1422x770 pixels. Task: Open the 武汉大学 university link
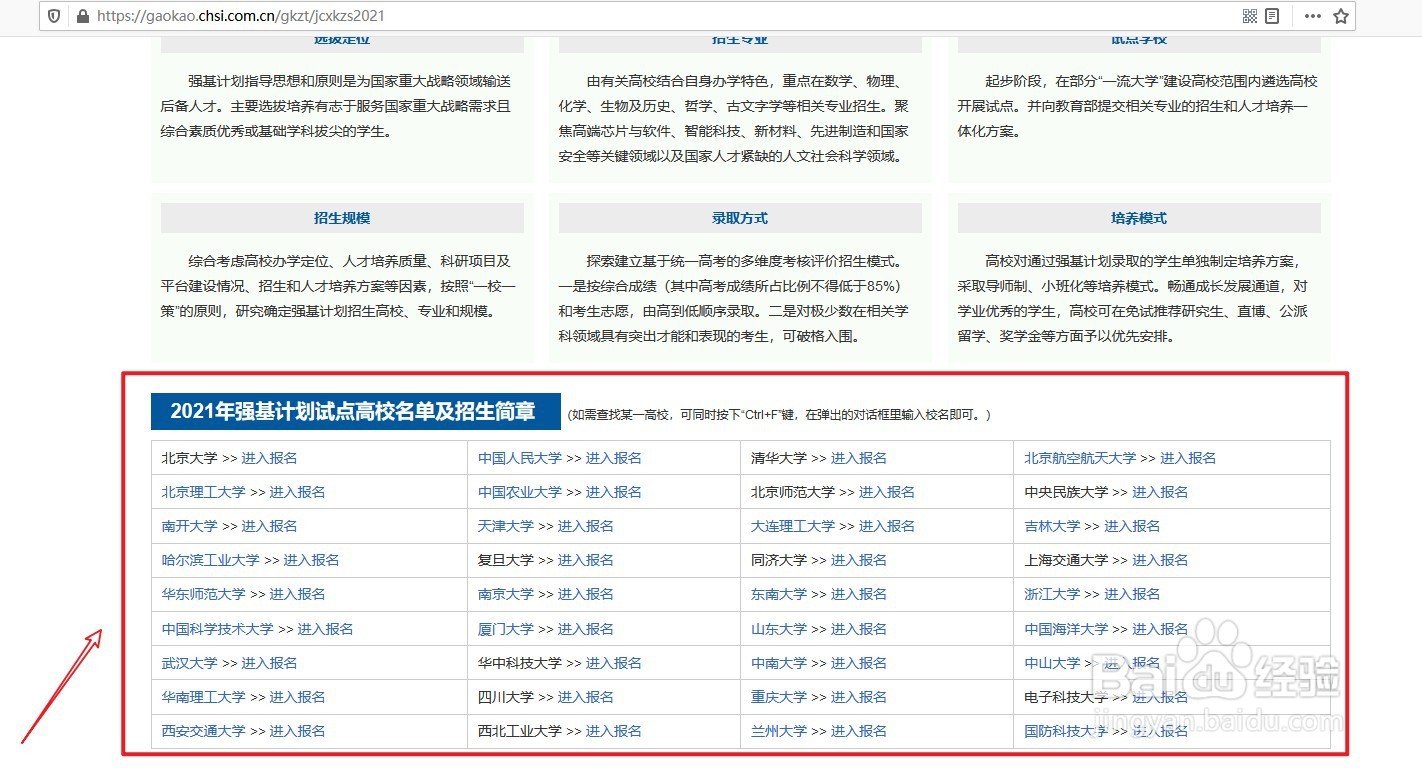pos(190,663)
